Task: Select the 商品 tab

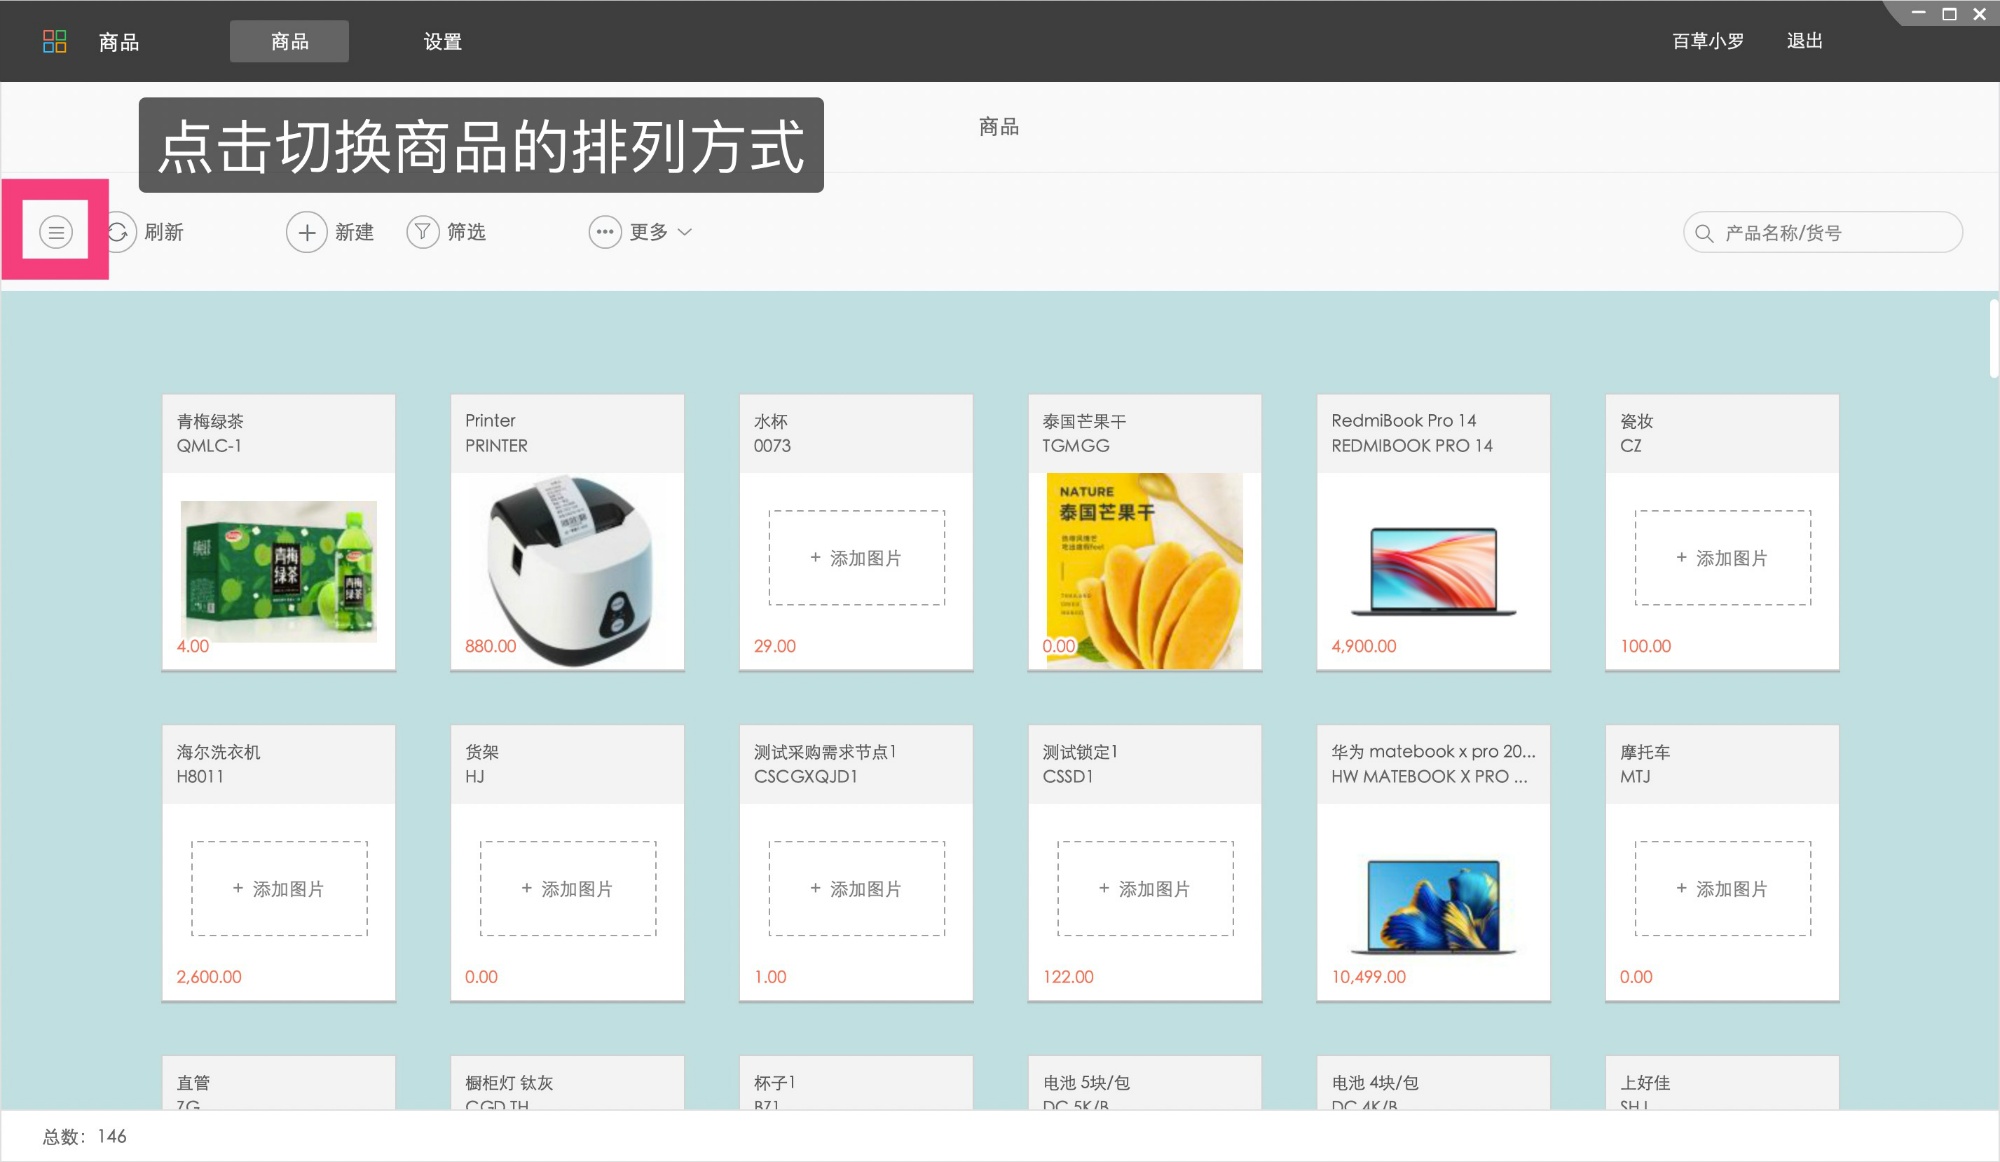Action: click(x=289, y=41)
